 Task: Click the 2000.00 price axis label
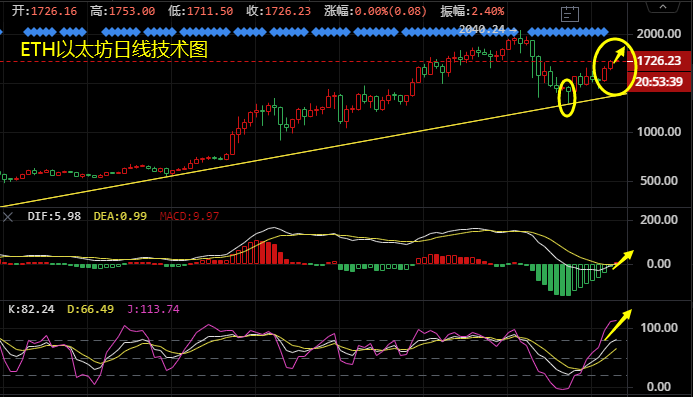(659, 34)
